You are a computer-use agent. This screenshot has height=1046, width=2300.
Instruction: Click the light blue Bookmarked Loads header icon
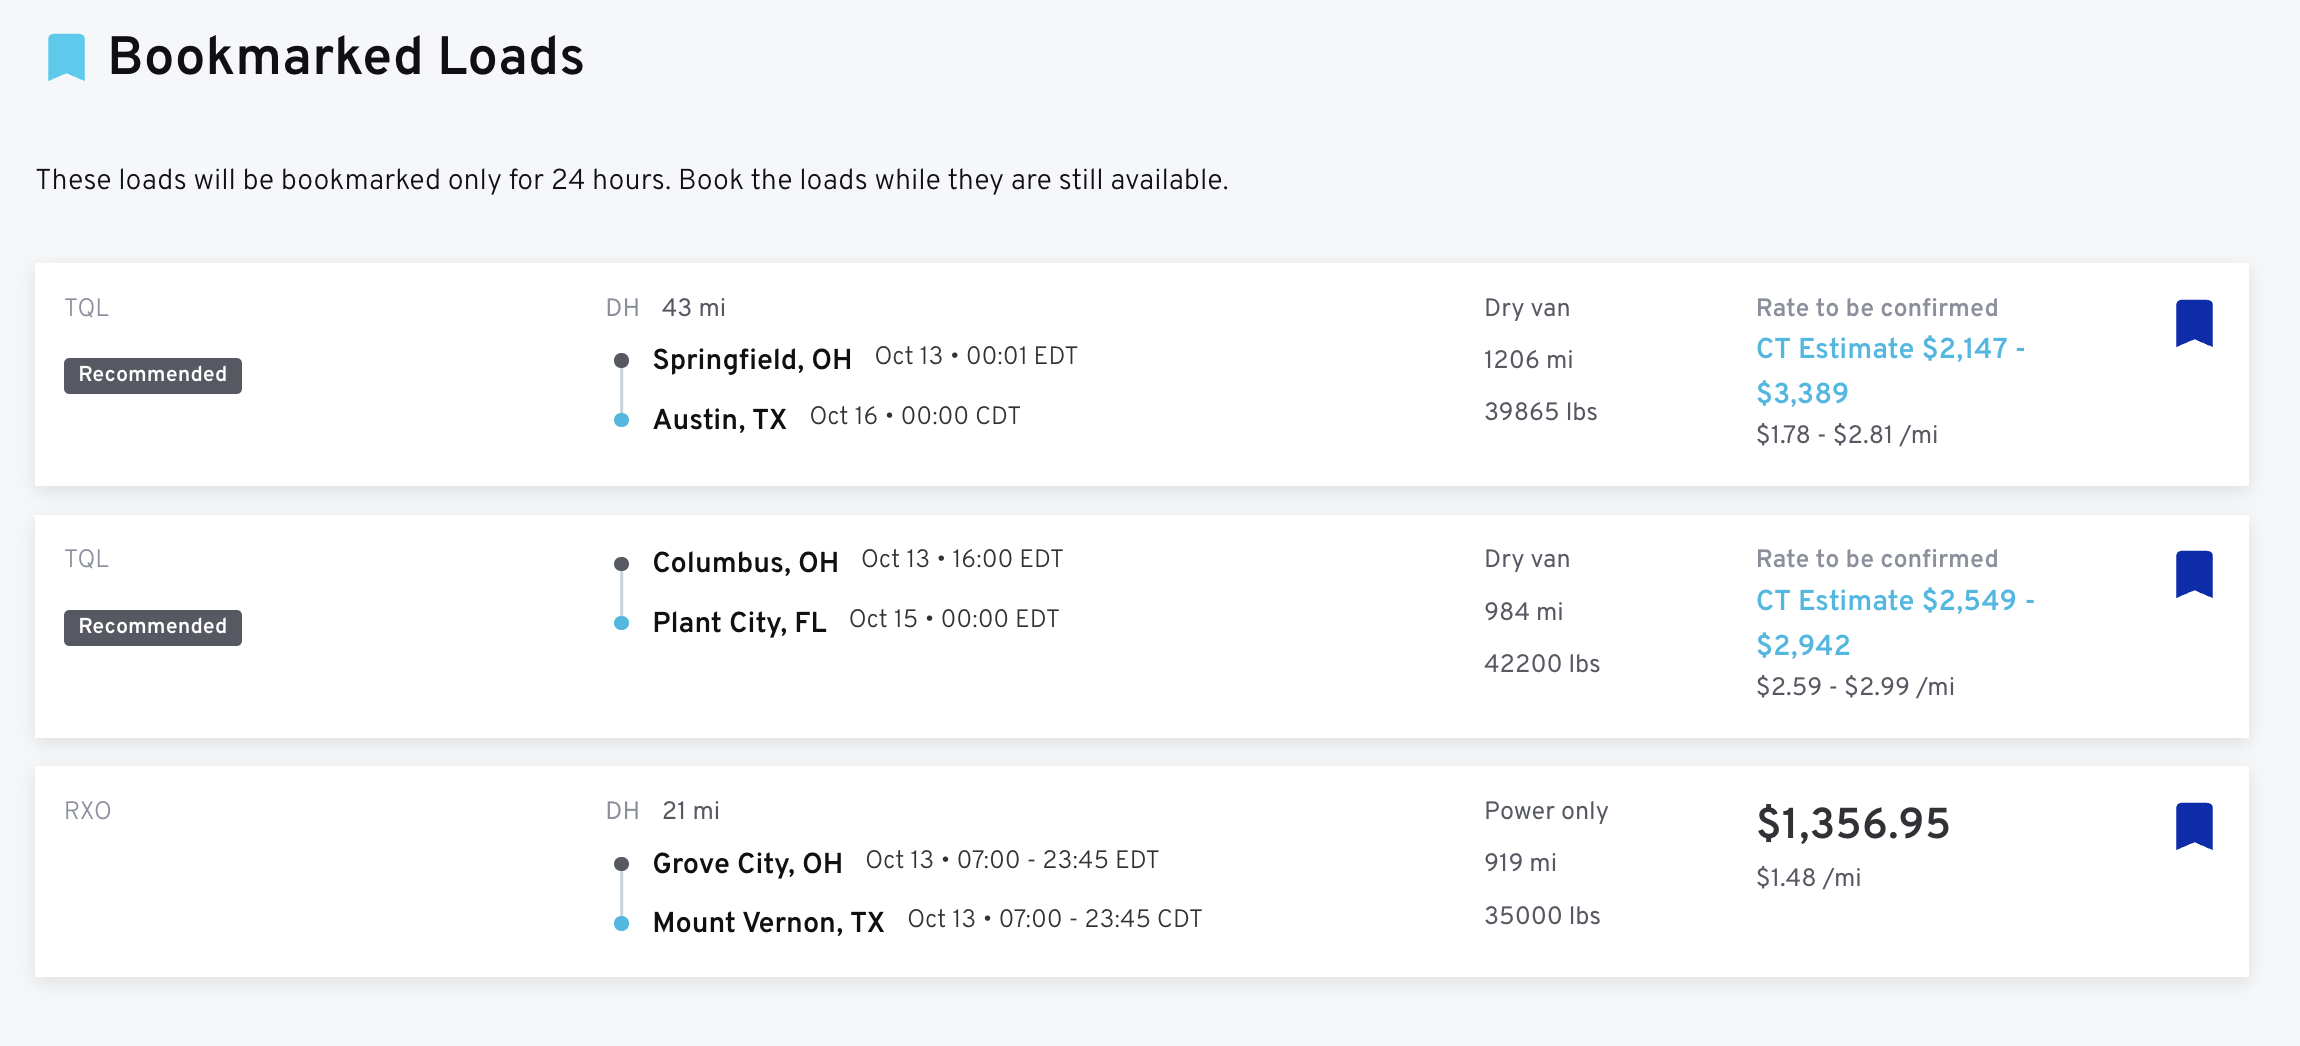pos(67,57)
